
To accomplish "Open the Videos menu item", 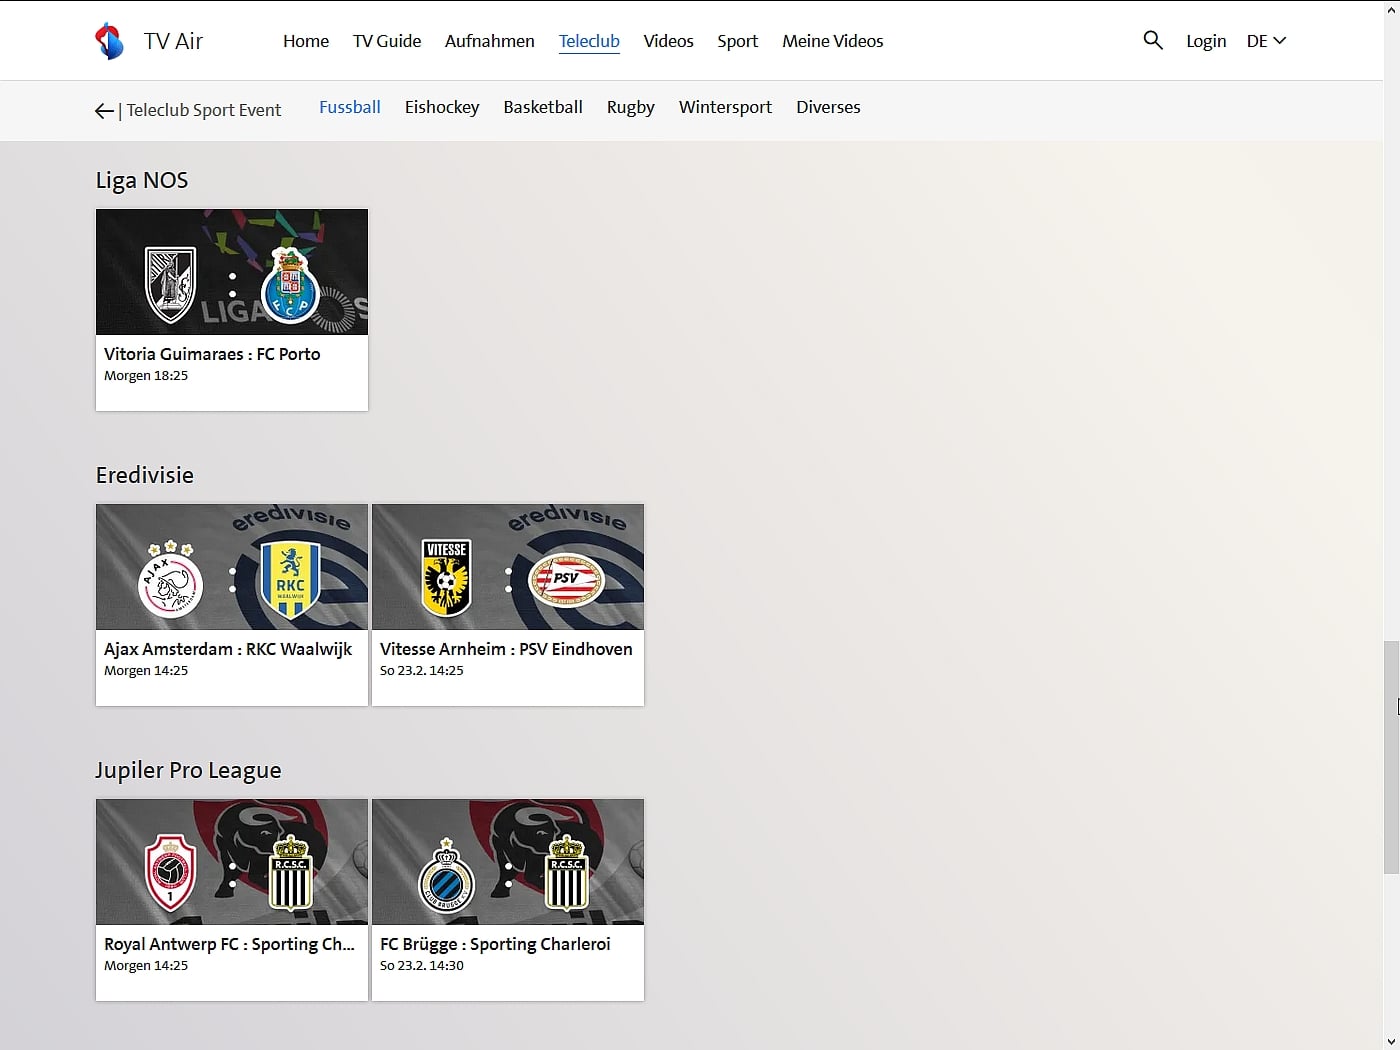I will pos(669,41).
